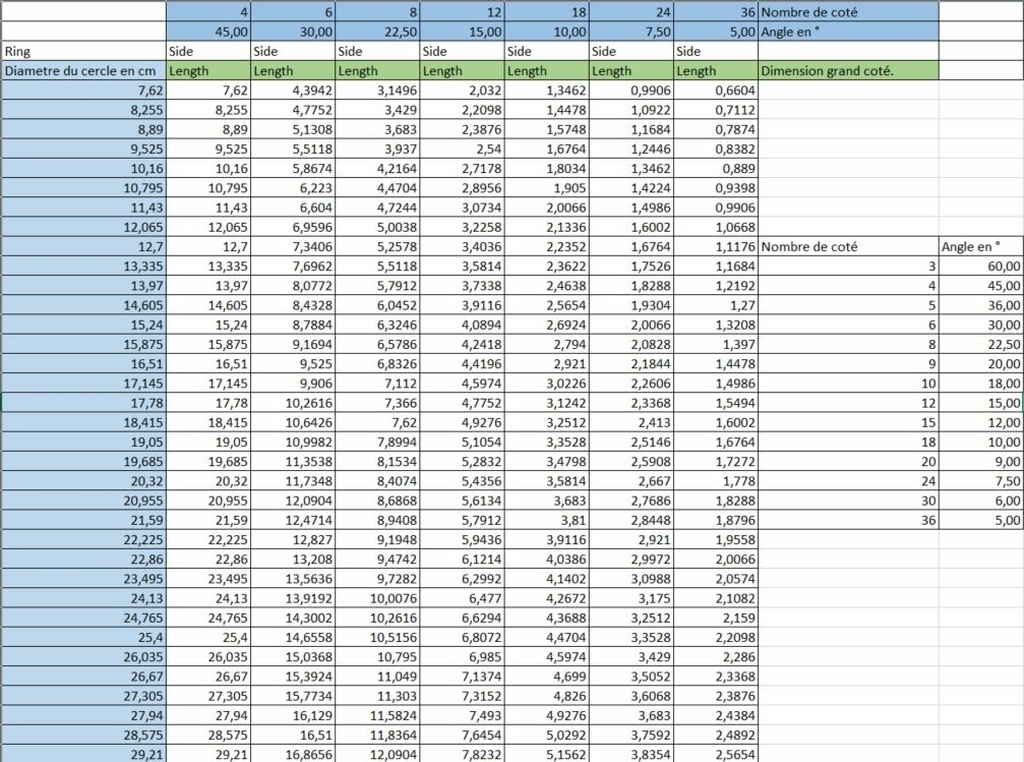Click the cell with value 2,032
The height and width of the screenshot is (762, 1024).
[x=462, y=90]
